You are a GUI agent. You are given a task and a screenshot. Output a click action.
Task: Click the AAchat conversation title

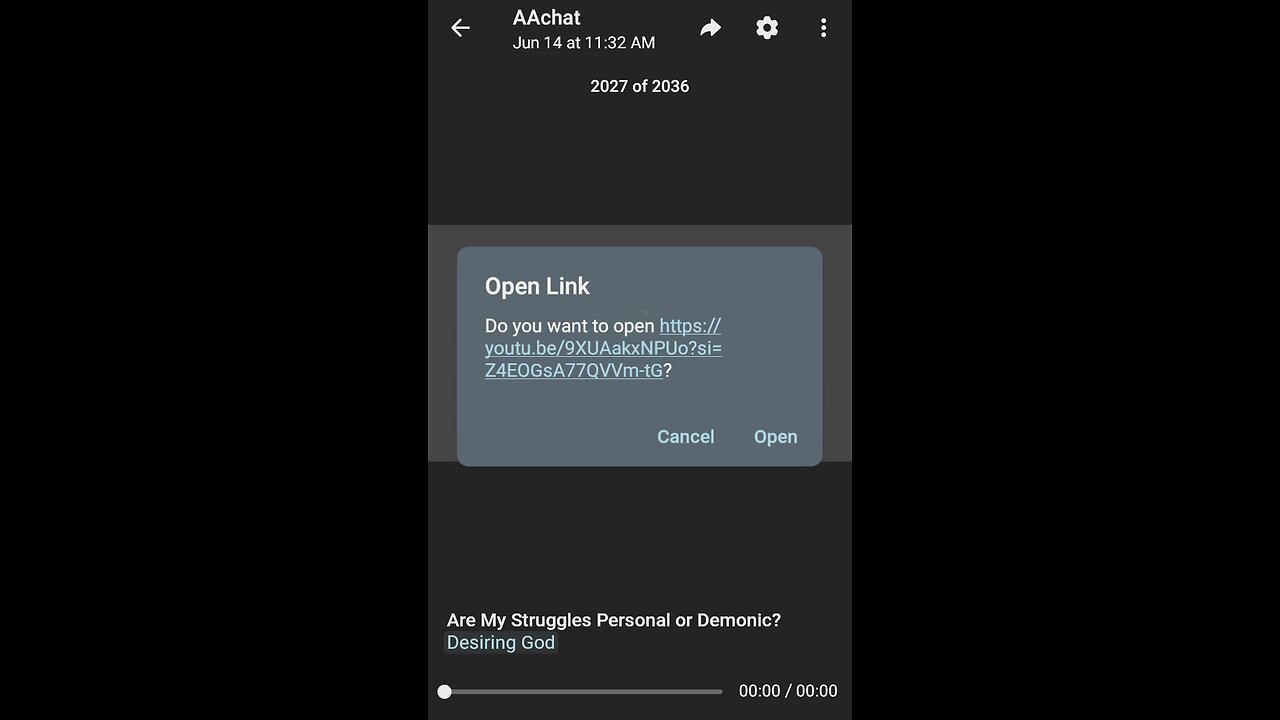tap(546, 17)
